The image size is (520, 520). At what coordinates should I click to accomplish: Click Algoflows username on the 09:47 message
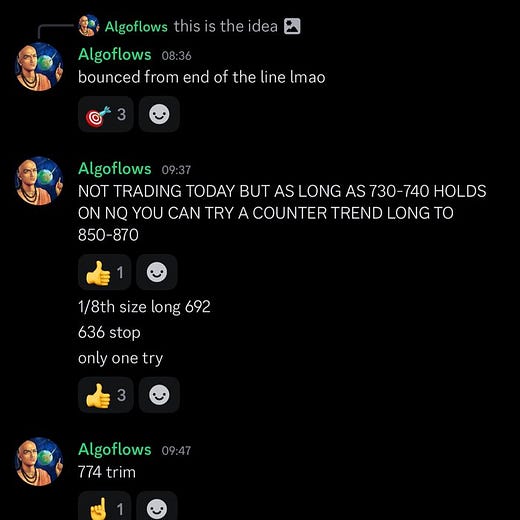[x=115, y=449]
